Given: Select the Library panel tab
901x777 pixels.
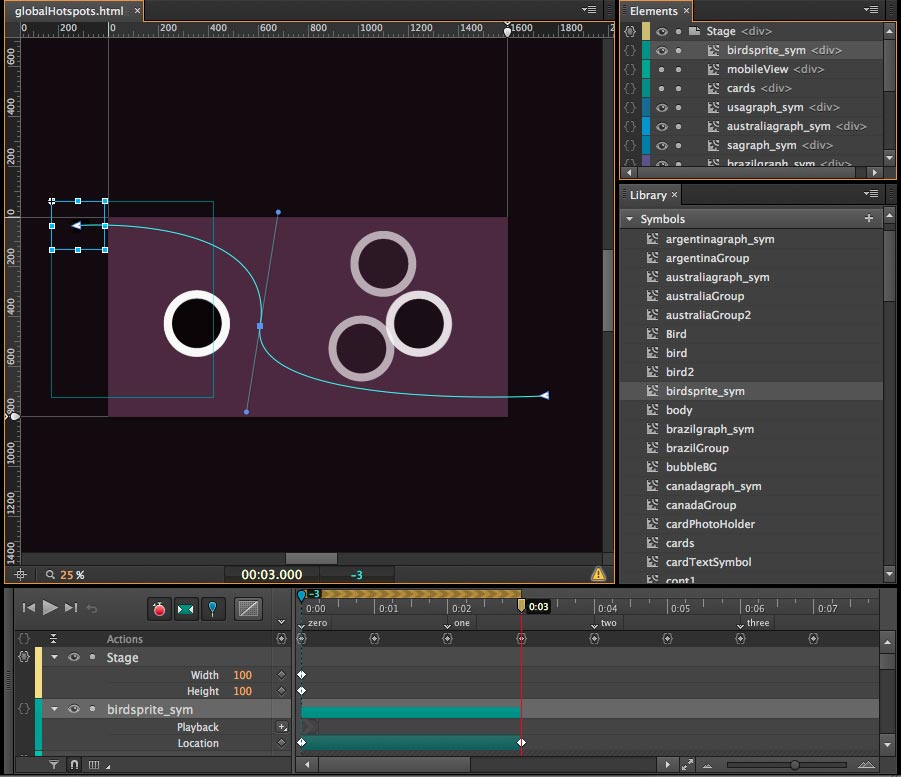Looking at the screenshot, I should [648, 195].
